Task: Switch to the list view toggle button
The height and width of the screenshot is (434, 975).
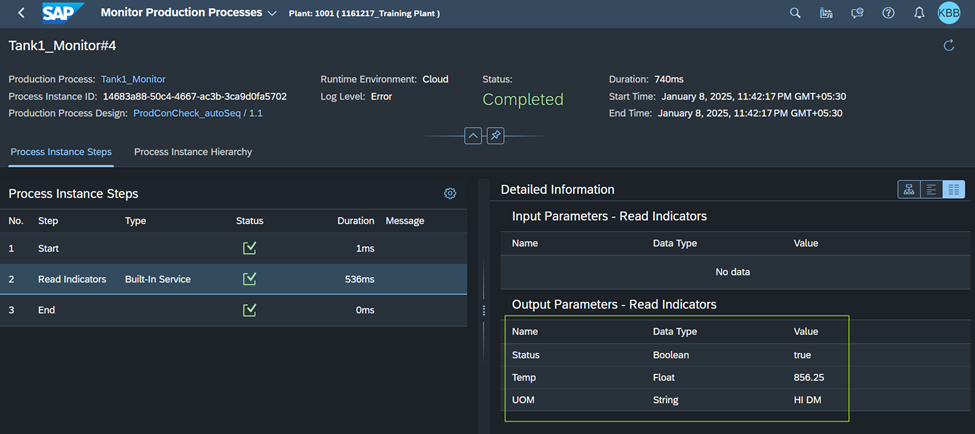Action: (931, 189)
